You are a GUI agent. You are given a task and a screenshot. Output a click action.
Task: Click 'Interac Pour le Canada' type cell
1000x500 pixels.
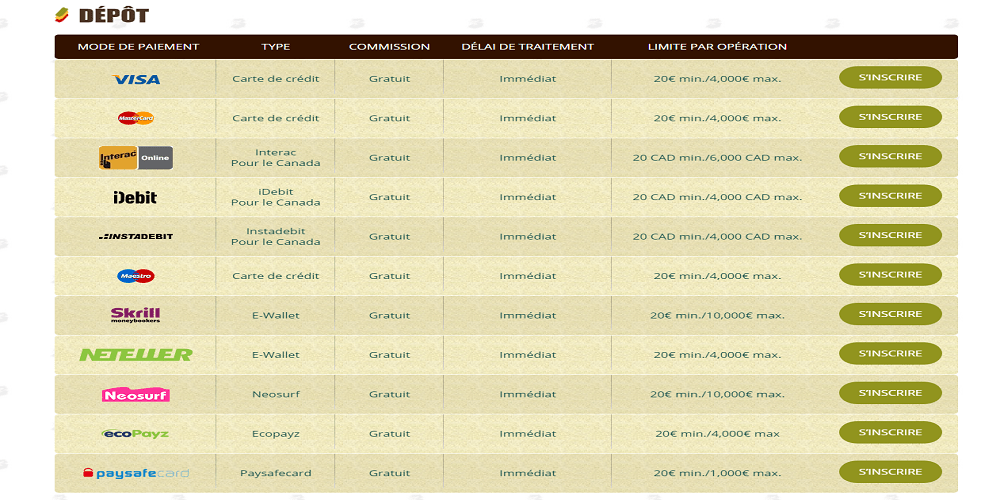[x=276, y=158]
